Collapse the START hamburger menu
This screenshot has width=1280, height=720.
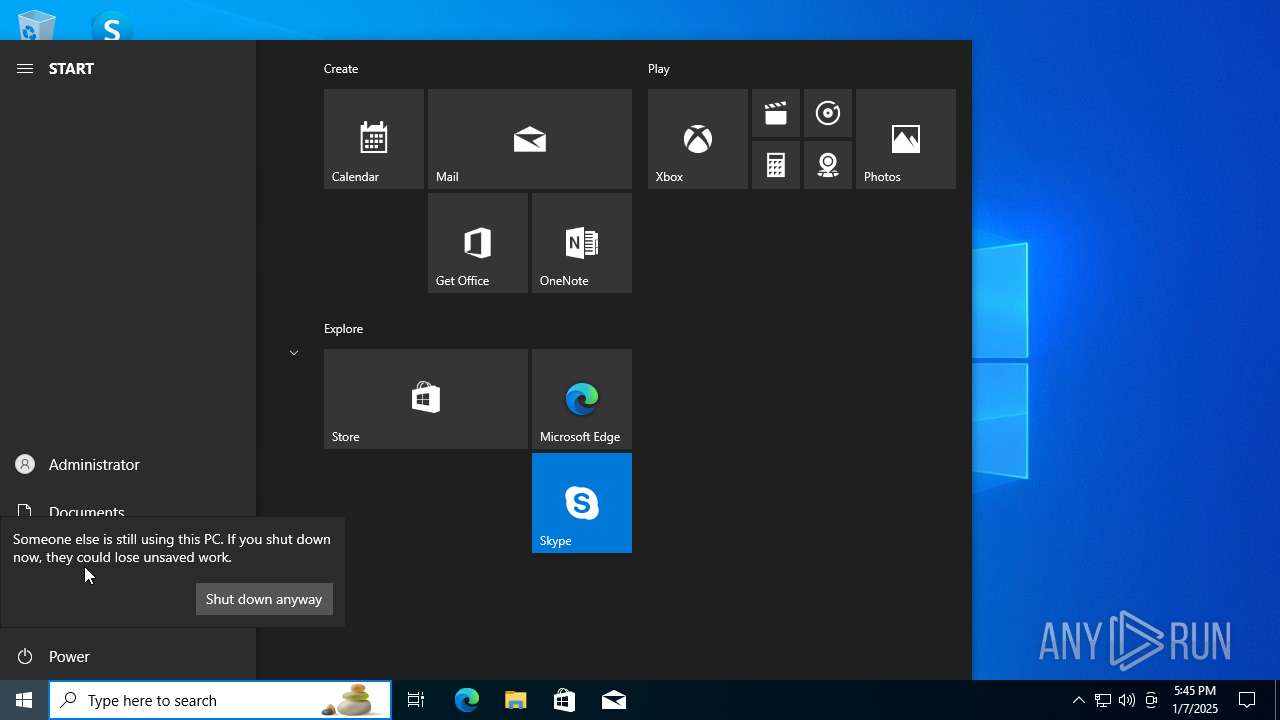click(x=25, y=68)
